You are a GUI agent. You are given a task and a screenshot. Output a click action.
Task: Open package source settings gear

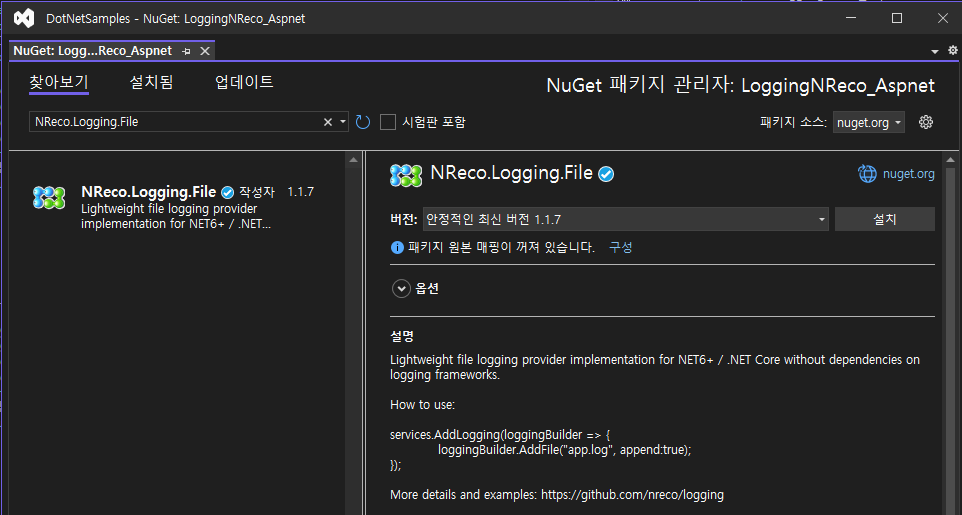[x=926, y=122]
